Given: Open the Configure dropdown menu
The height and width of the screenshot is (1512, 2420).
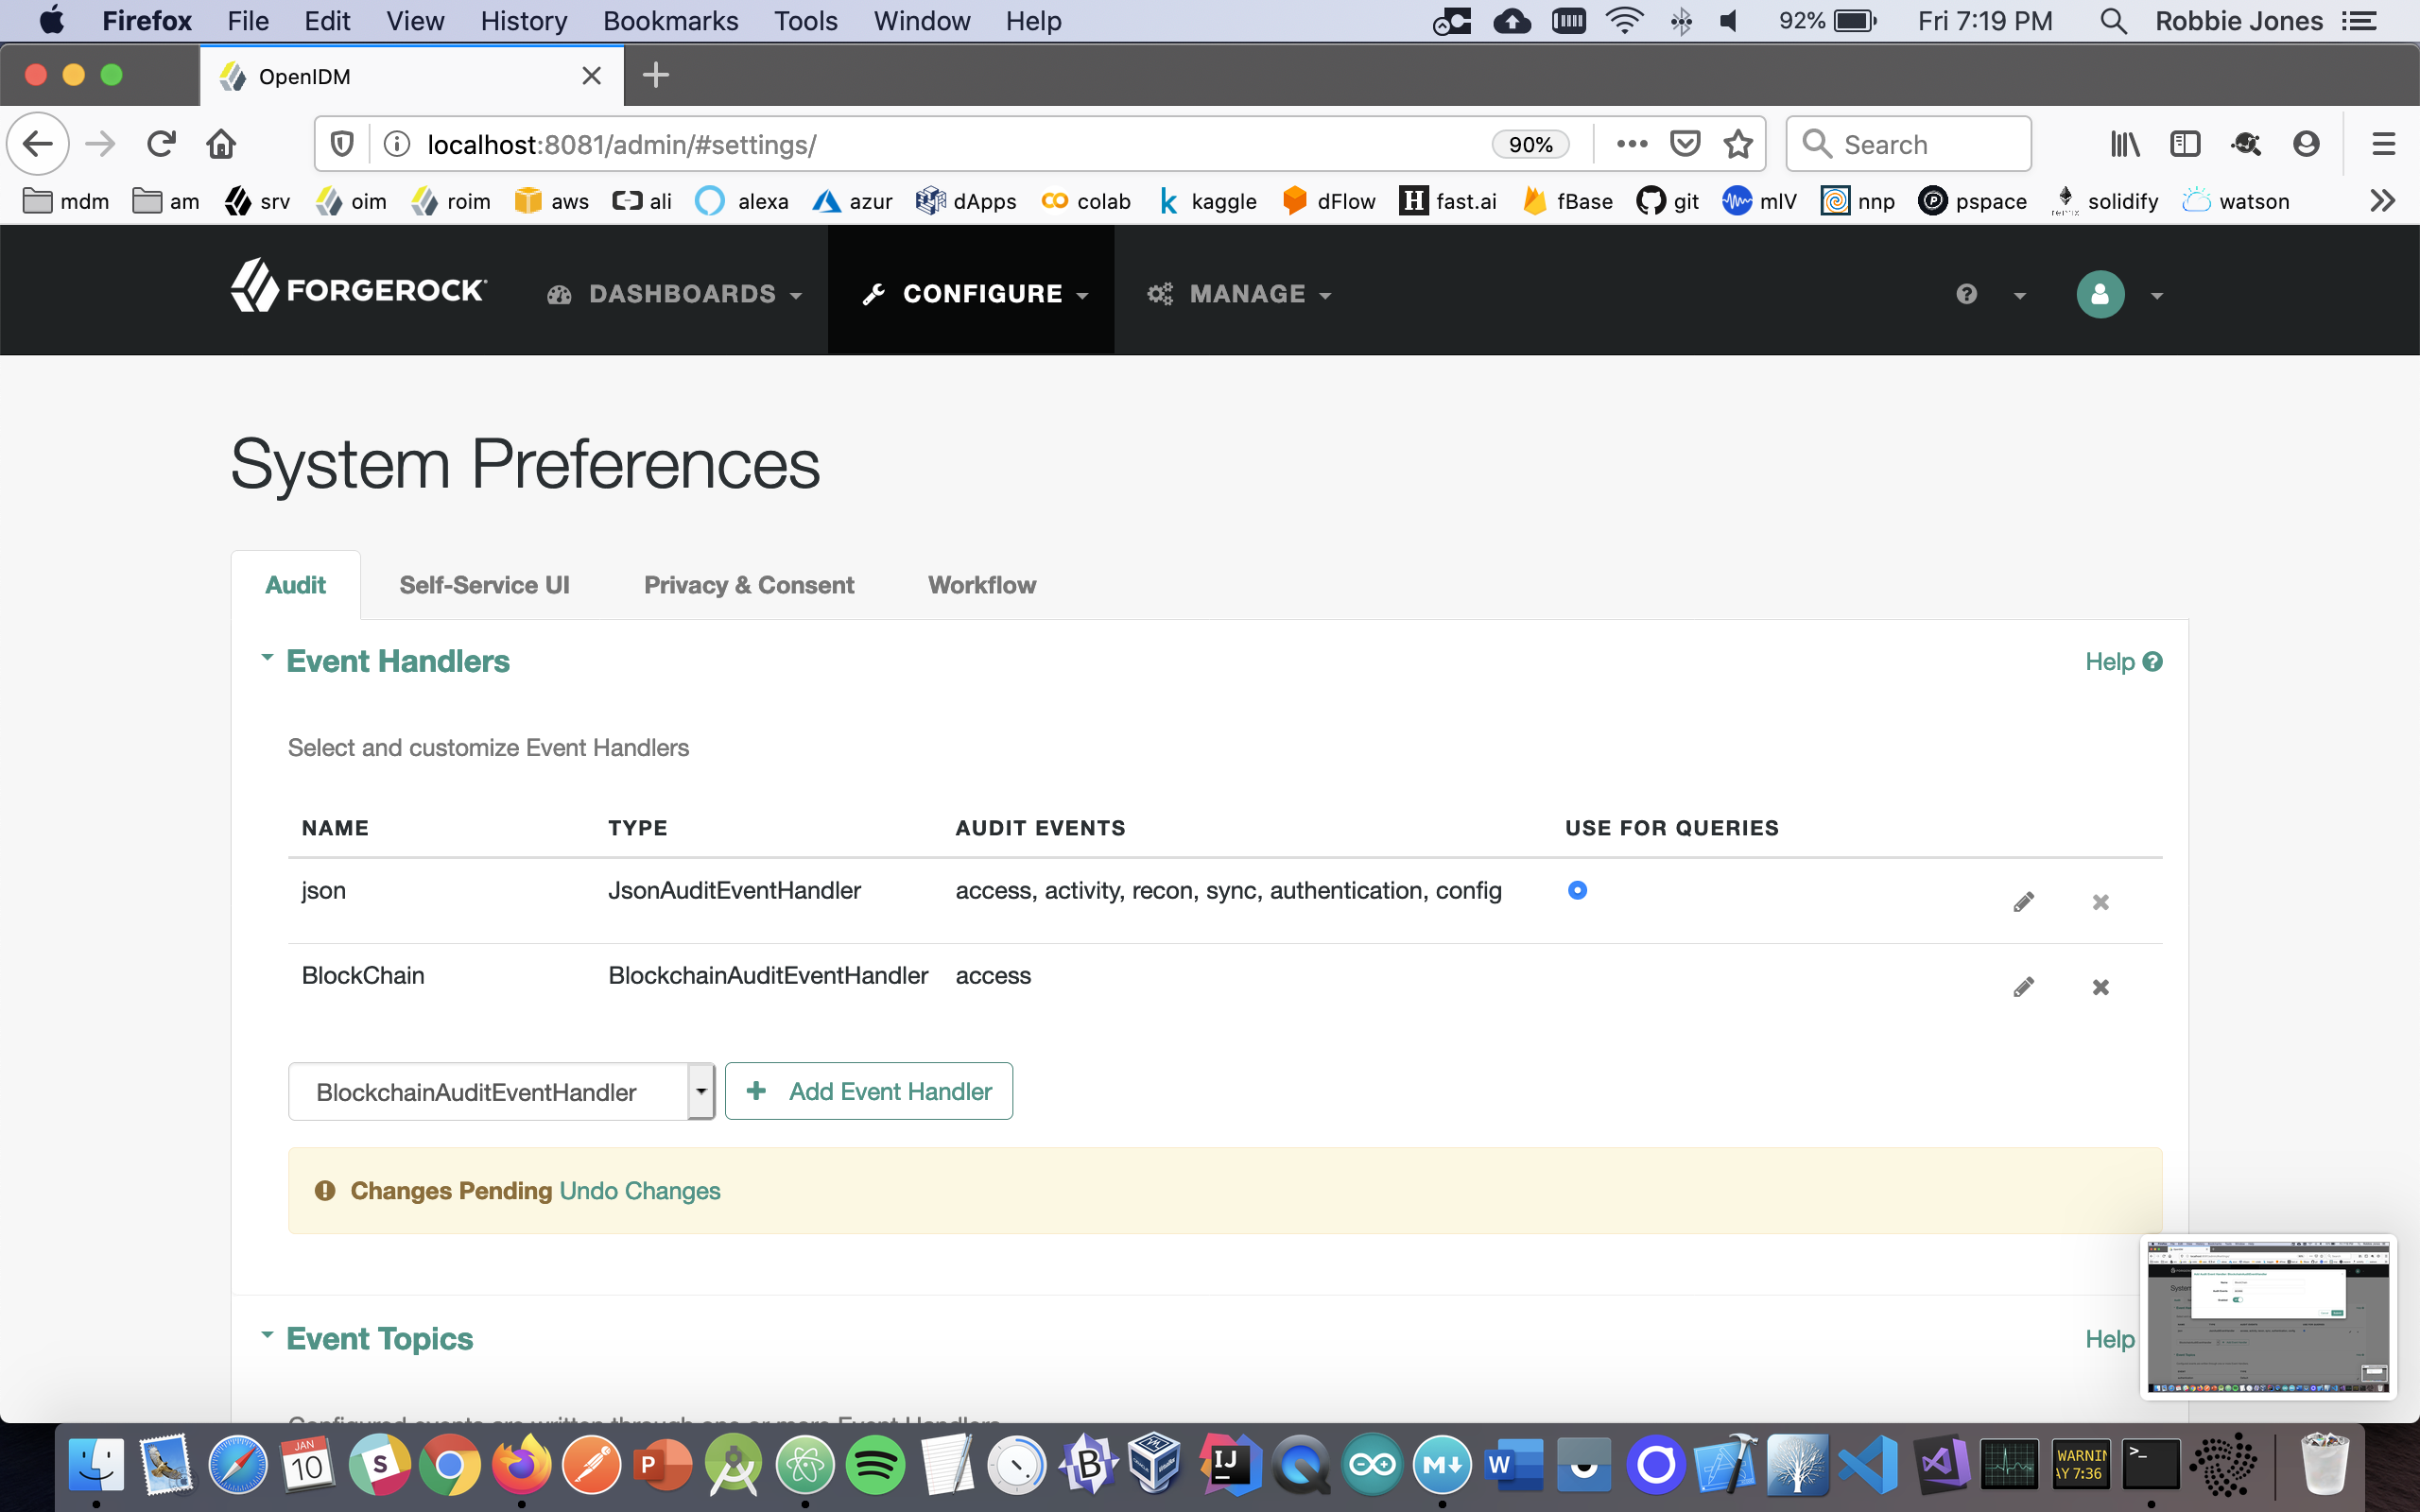Looking at the screenshot, I should click(x=974, y=294).
